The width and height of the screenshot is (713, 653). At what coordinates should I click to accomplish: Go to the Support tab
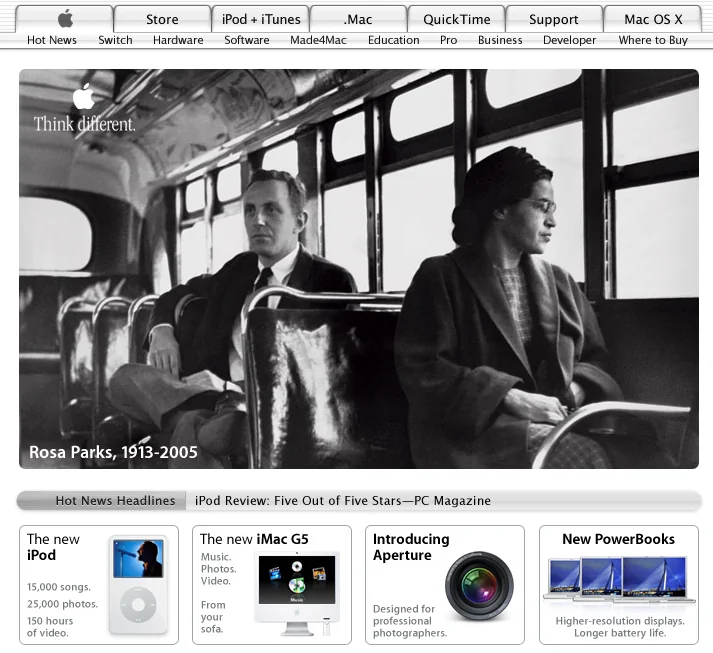point(554,19)
